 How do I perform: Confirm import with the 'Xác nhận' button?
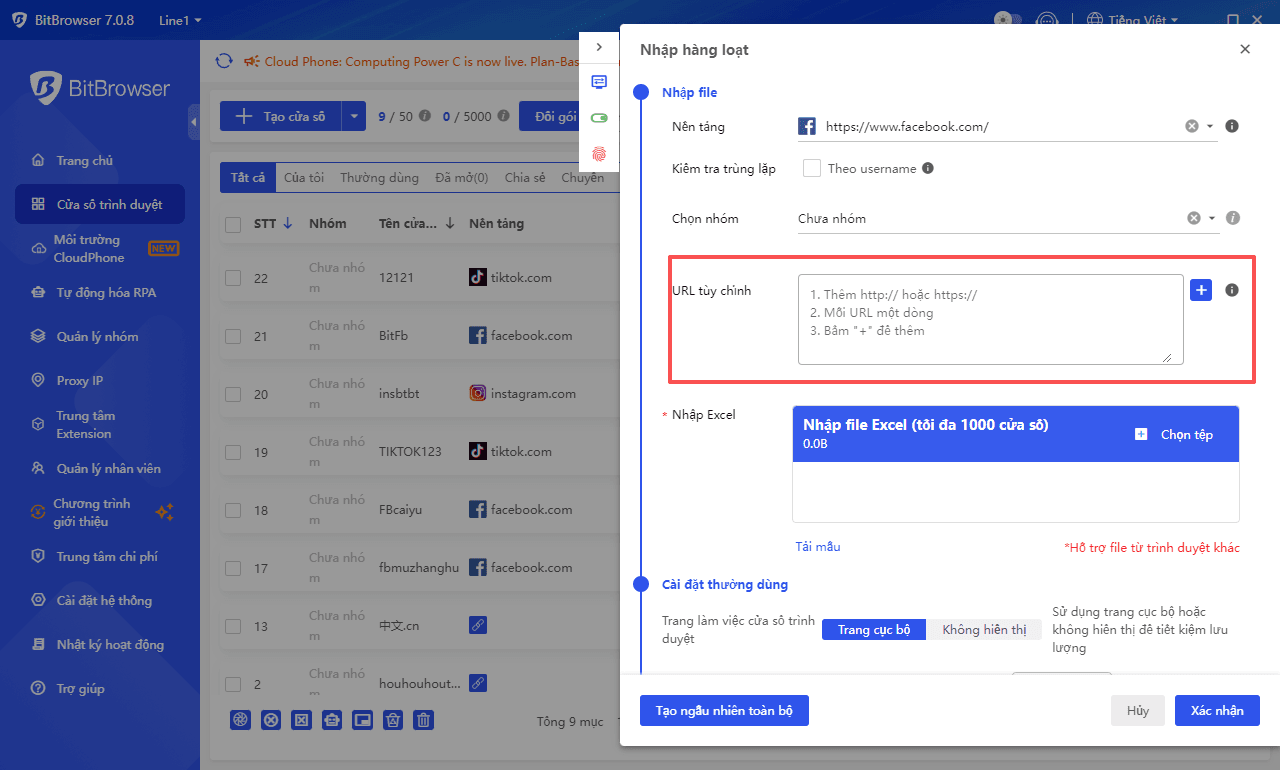pos(1217,710)
